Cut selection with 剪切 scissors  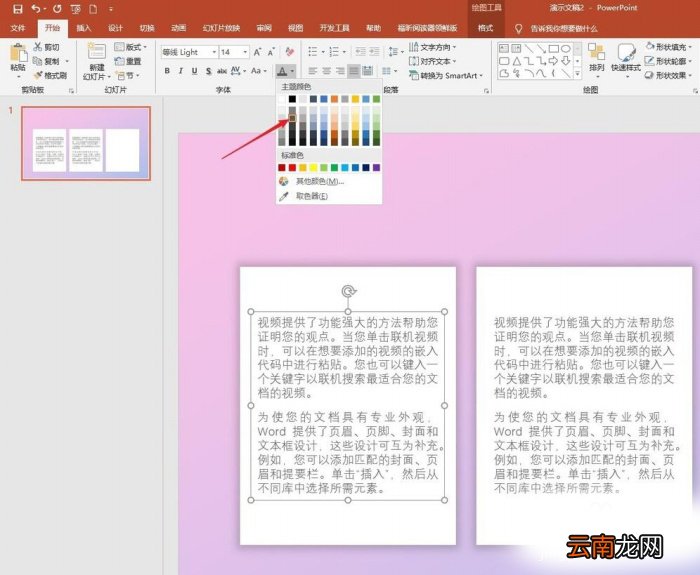click(x=46, y=47)
